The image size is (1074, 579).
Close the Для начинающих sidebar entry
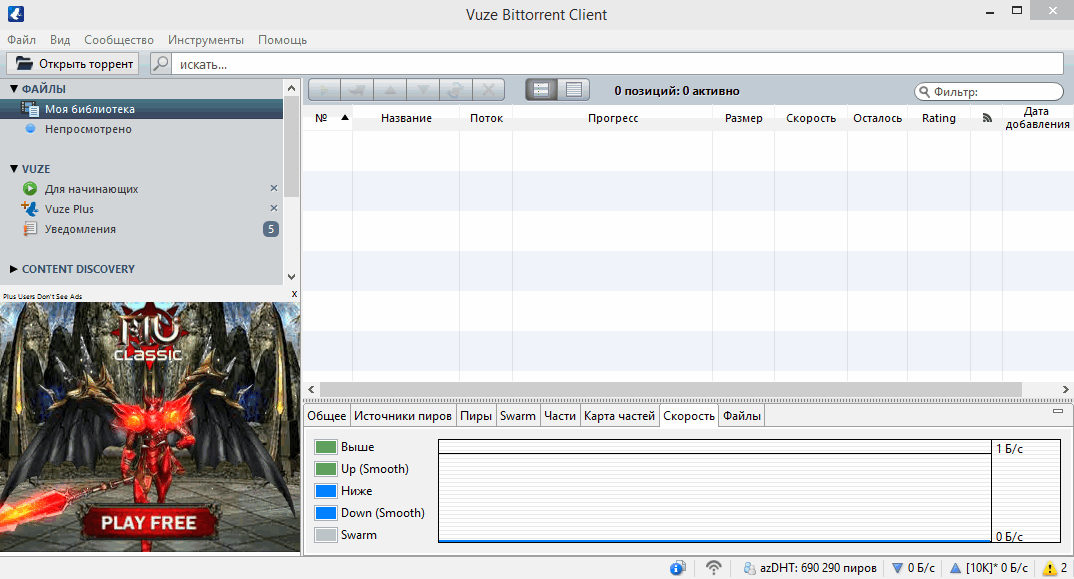[x=274, y=188]
